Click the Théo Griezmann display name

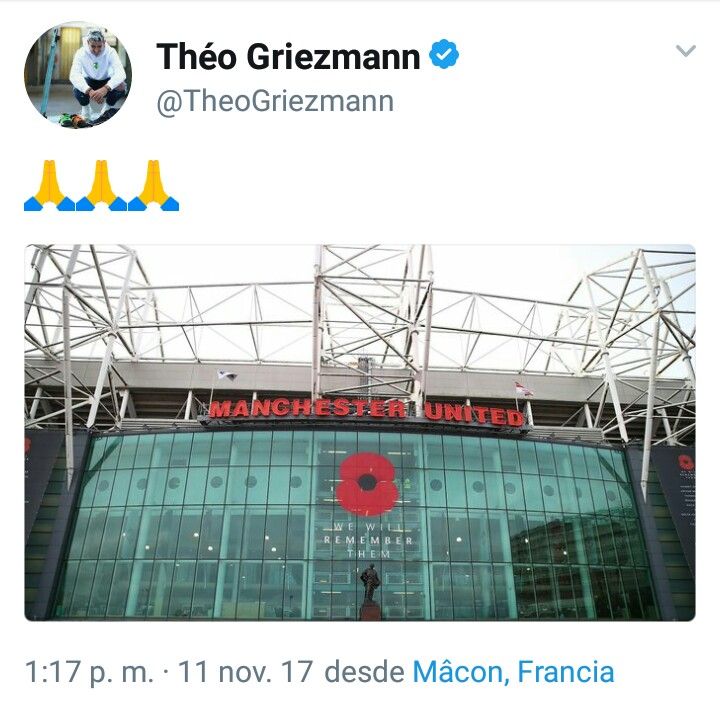(x=288, y=56)
